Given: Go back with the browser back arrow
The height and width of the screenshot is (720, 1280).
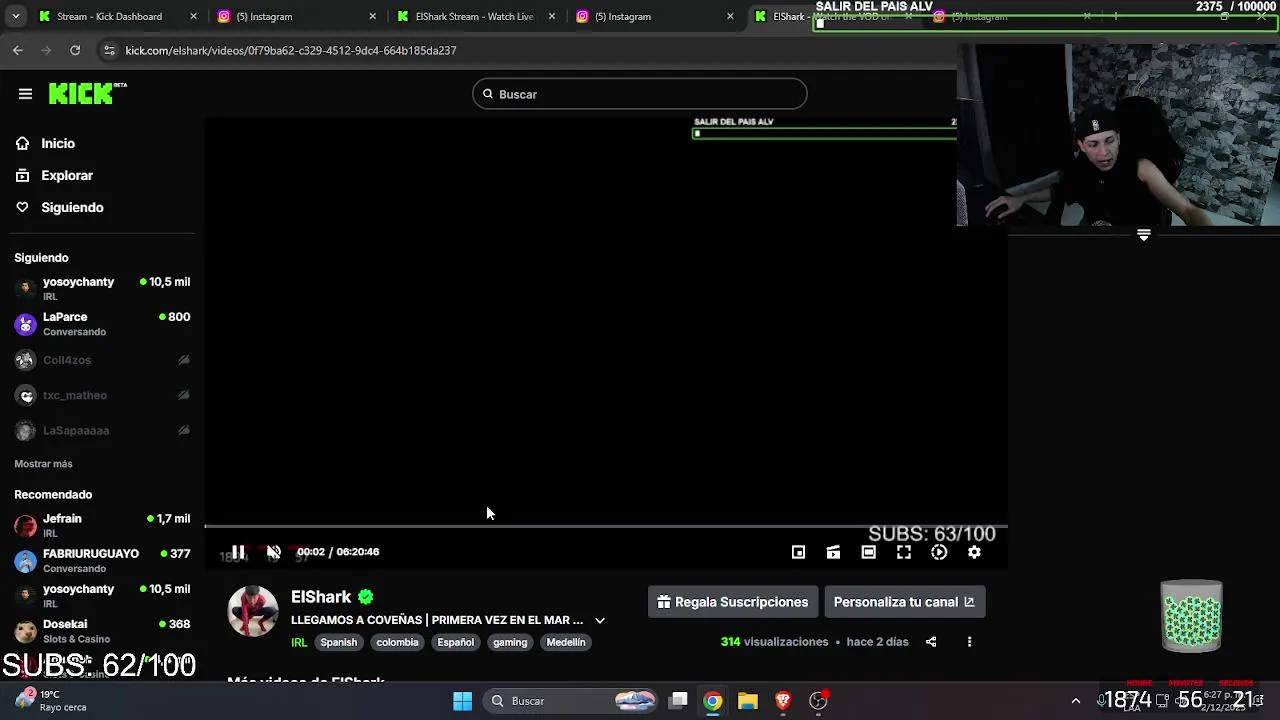Looking at the screenshot, I should (x=18, y=50).
